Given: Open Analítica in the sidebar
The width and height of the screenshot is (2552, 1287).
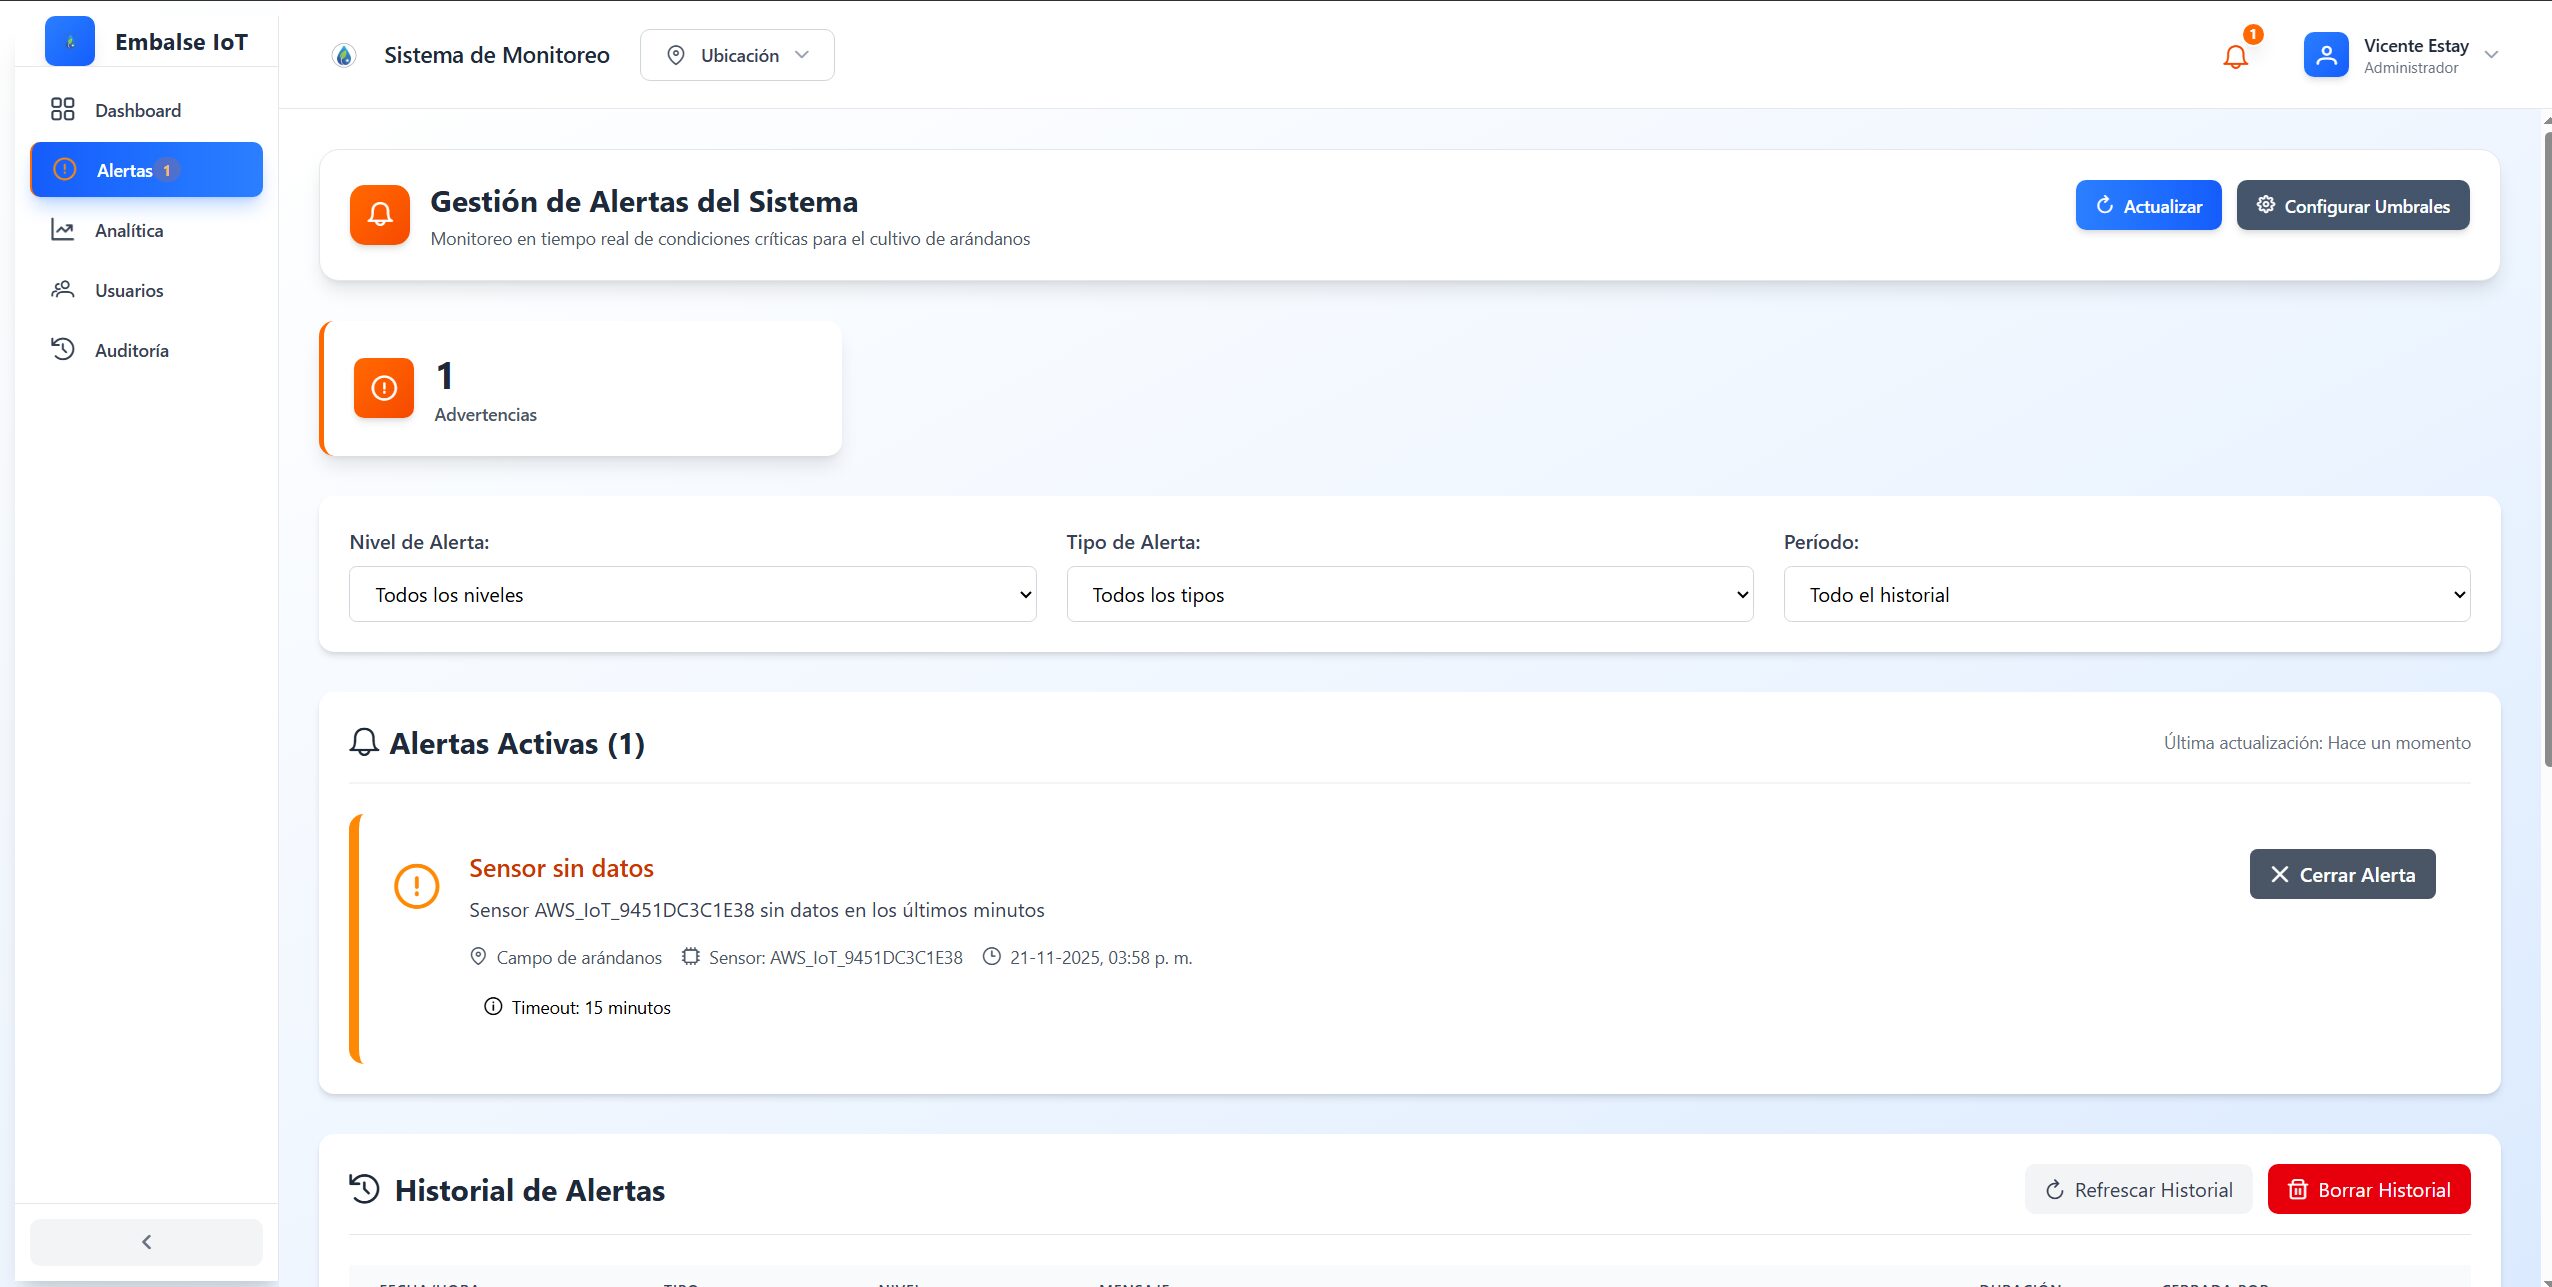Looking at the screenshot, I should click(129, 230).
